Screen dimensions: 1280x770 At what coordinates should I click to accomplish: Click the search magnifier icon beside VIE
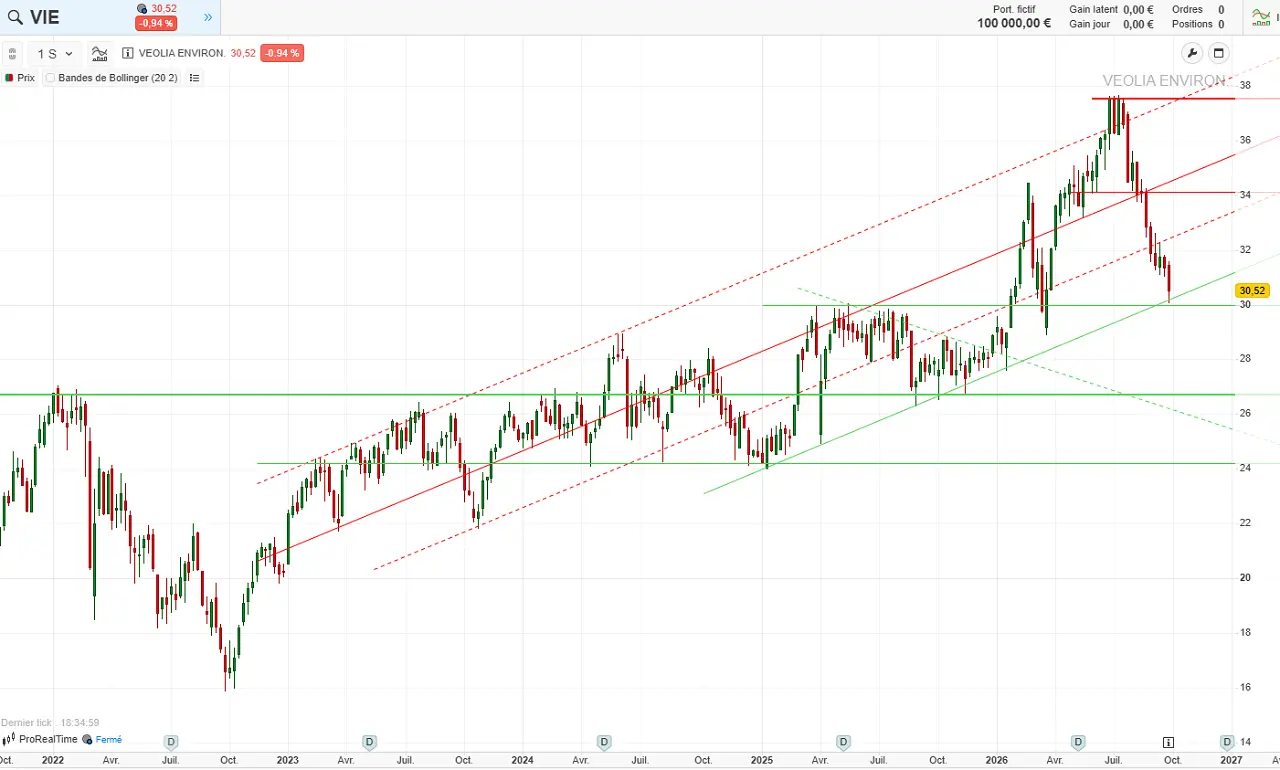click(x=15, y=17)
